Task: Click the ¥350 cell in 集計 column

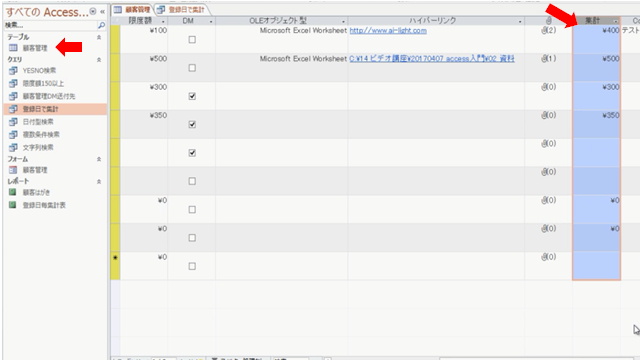Action: click(596, 124)
